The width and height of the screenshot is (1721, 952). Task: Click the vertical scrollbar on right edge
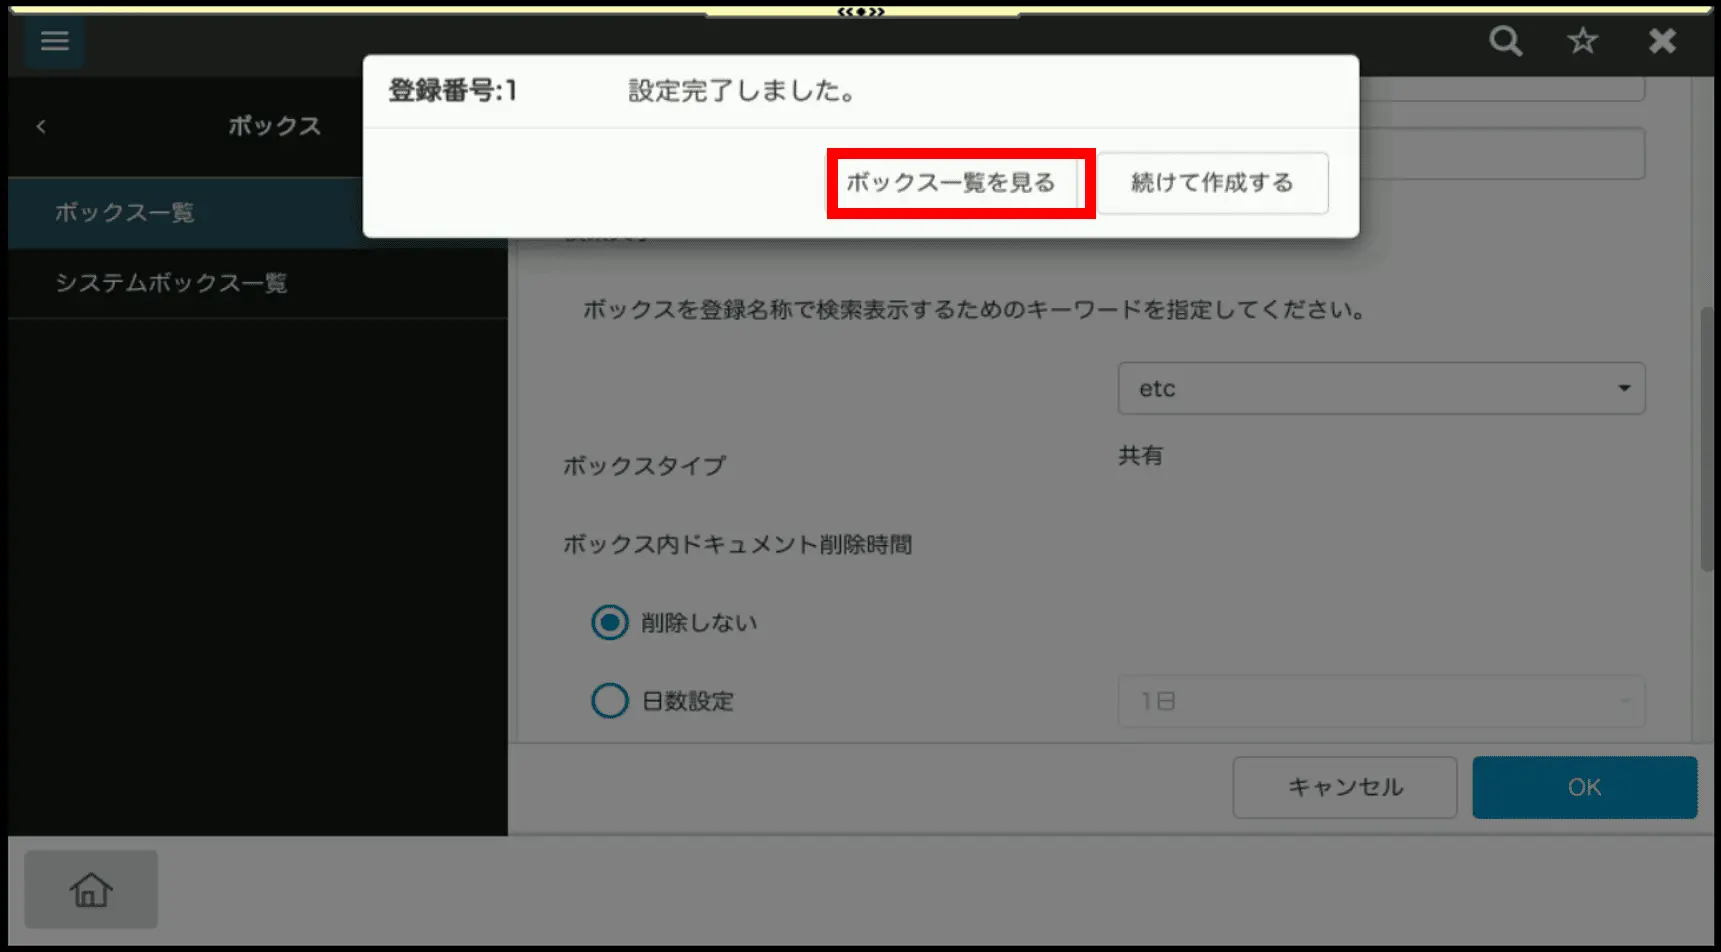tap(1707, 440)
